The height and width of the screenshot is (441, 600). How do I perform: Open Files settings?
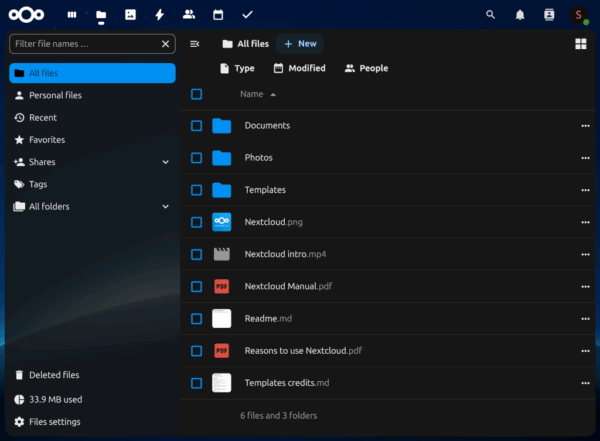pyautogui.click(x=92, y=422)
